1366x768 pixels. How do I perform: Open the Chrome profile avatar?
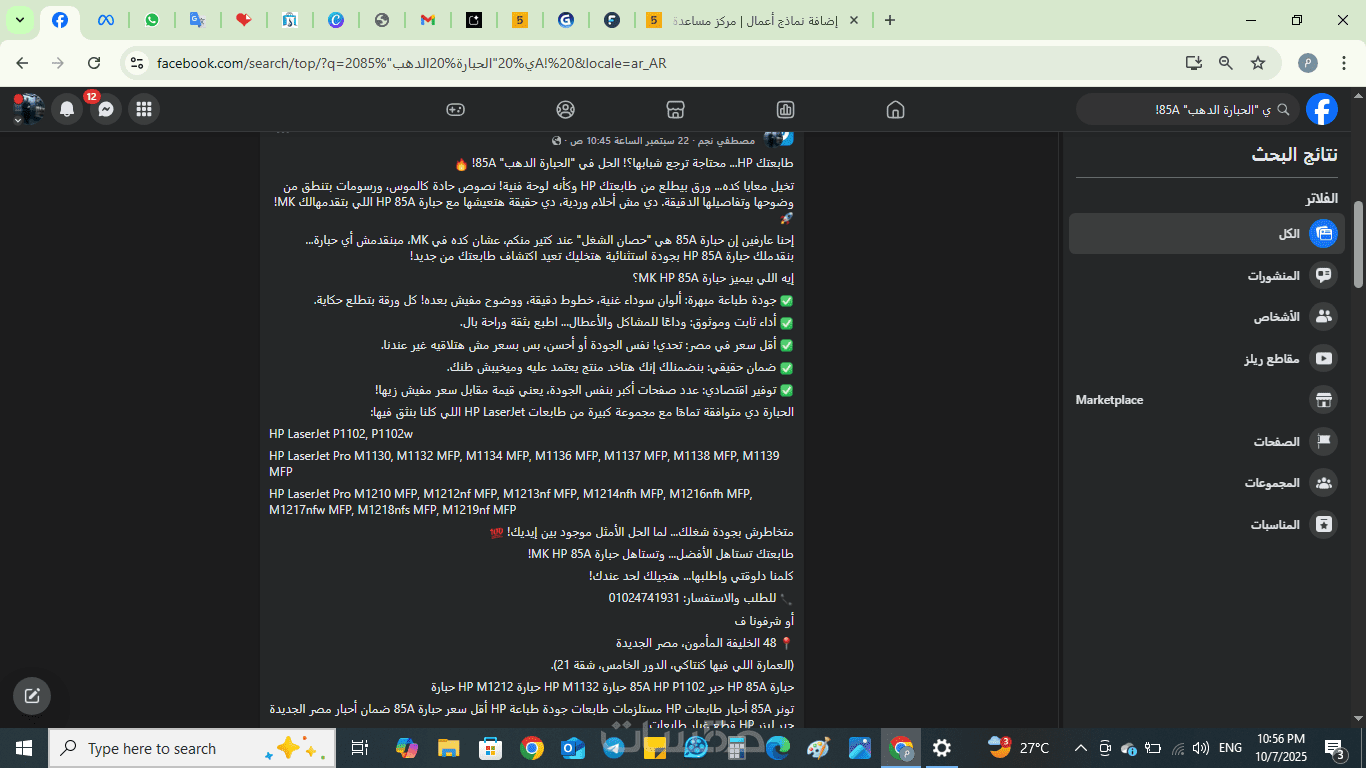(x=1308, y=63)
